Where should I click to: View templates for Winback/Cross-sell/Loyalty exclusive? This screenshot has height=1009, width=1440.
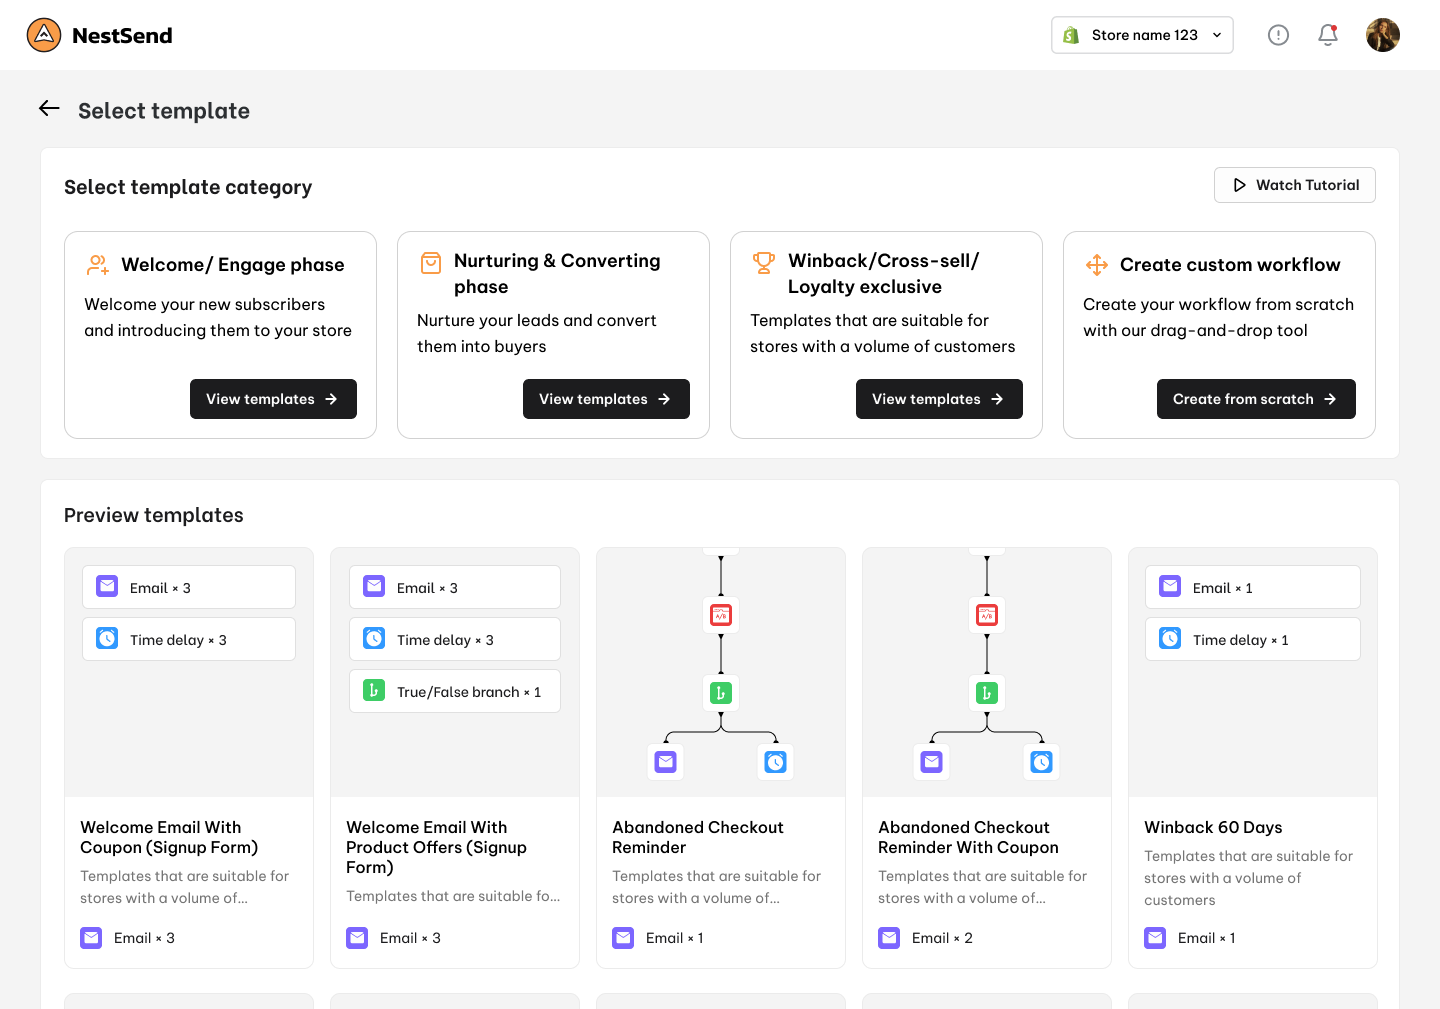939,399
